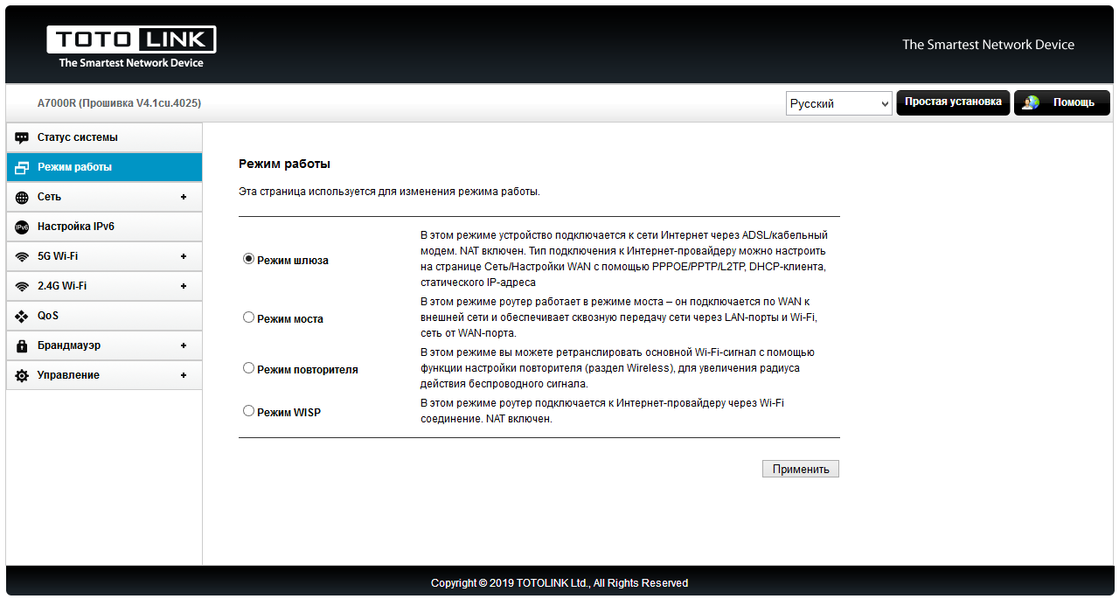This screenshot has width=1119, height=600.
Task: Expand the Сеть submenu plus sign
Action: click(183, 197)
